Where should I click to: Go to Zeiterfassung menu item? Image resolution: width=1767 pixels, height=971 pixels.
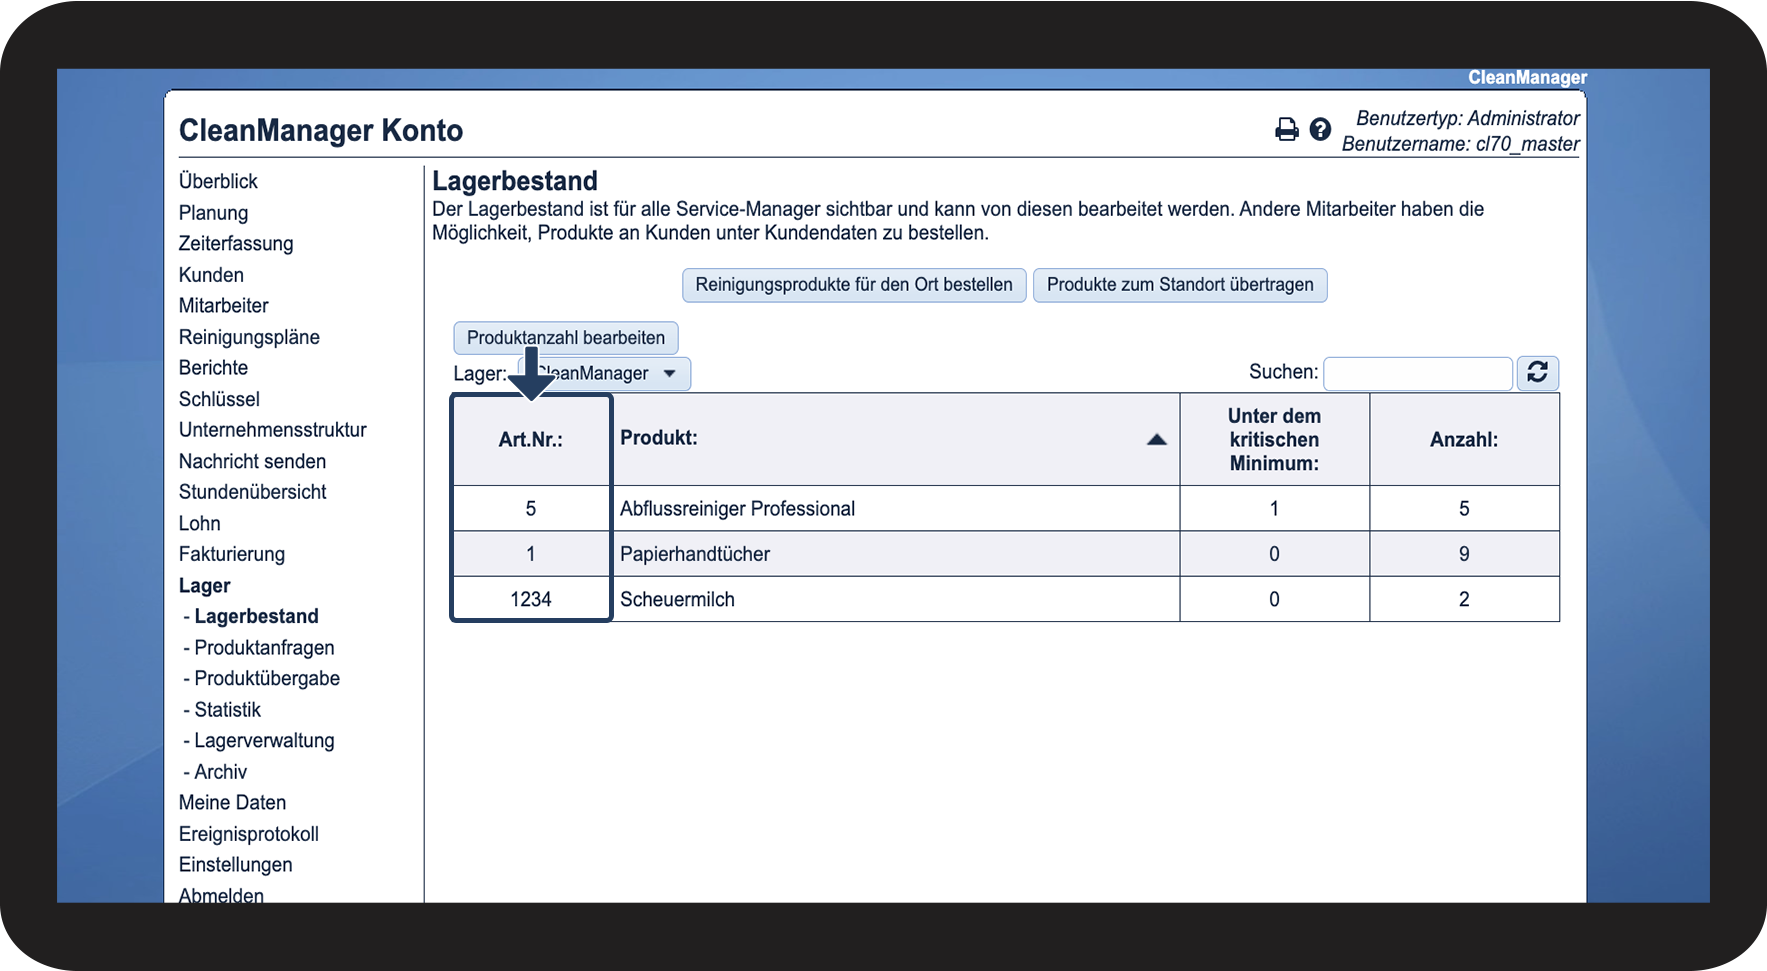(x=236, y=244)
